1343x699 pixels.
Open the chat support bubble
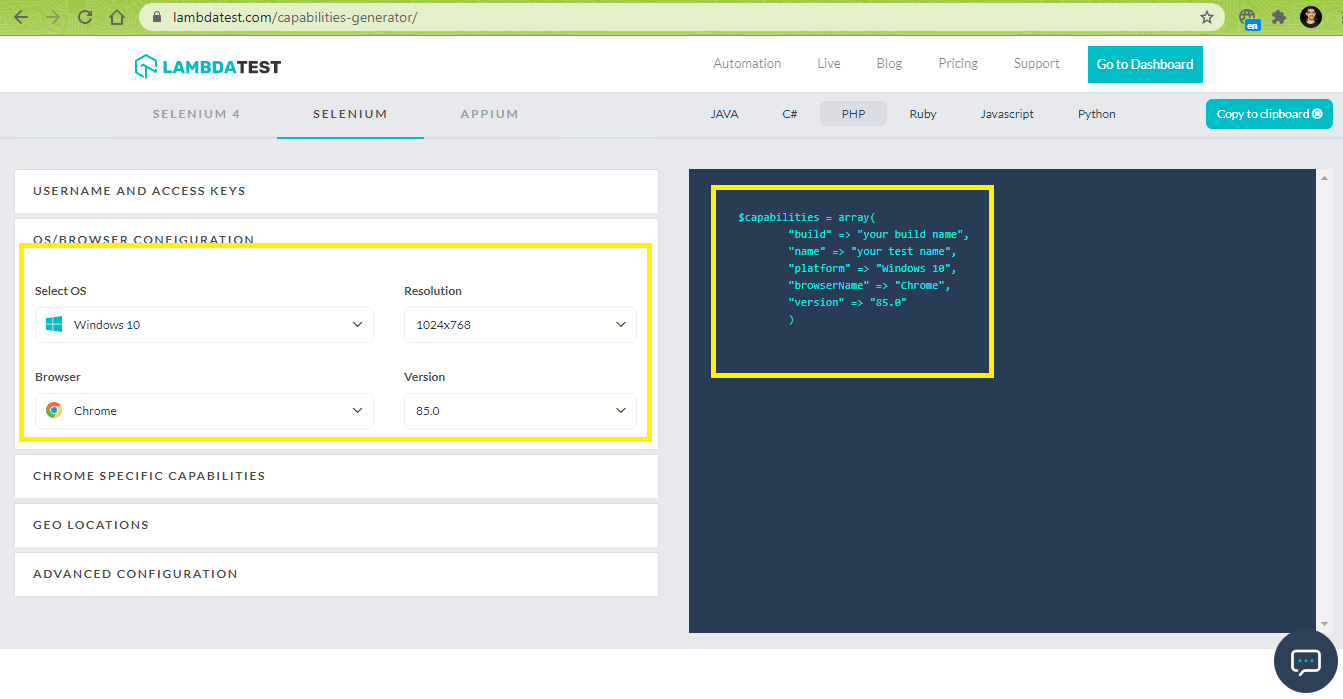pos(1306,661)
